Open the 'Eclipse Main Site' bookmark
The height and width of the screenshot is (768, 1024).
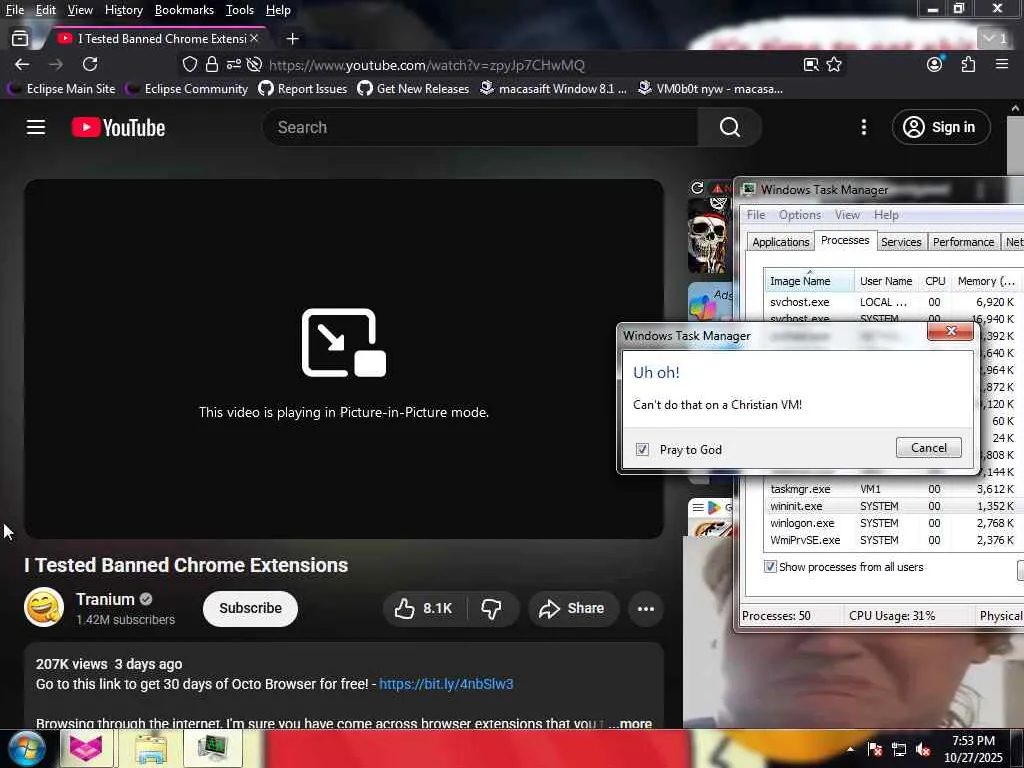point(61,88)
